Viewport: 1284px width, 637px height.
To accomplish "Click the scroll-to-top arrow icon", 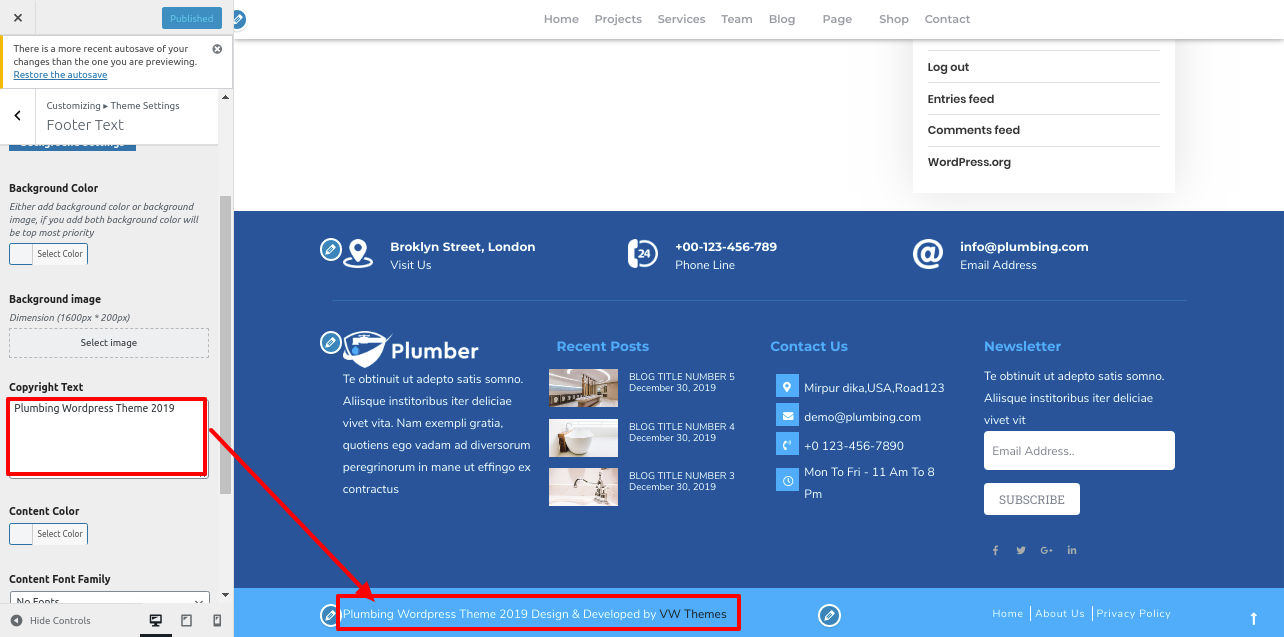I will click(x=1253, y=619).
